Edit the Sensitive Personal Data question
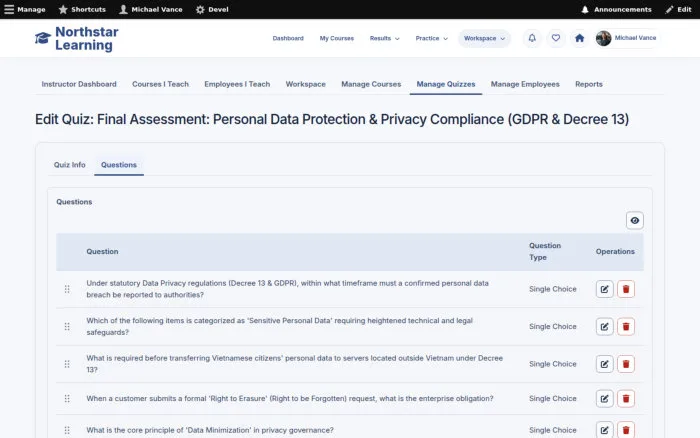This screenshot has height=438, width=700. click(604, 326)
